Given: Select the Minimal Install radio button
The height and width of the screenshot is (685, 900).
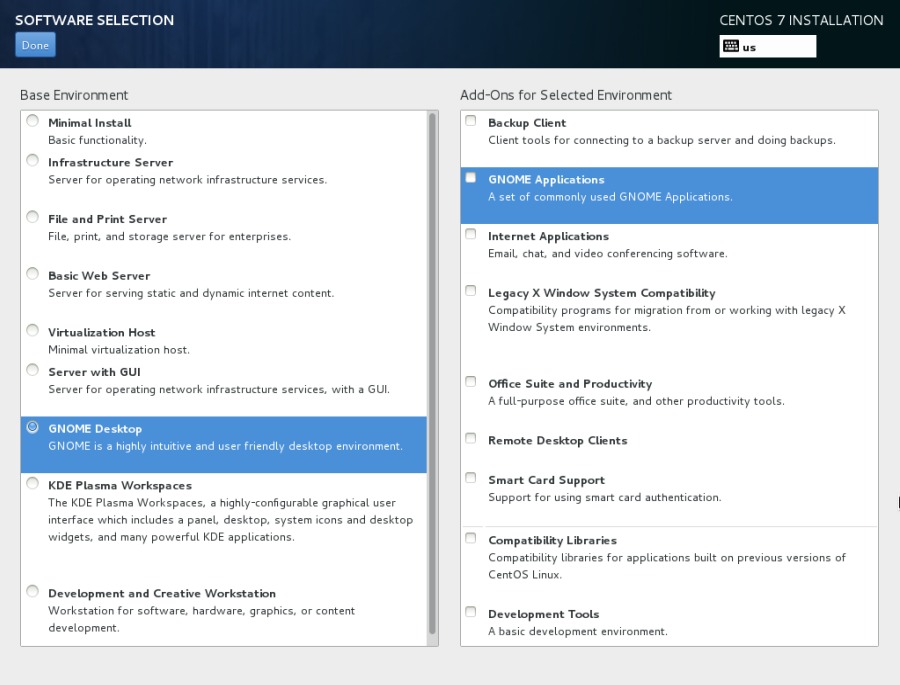Looking at the screenshot, I should [x=33, y=121].
